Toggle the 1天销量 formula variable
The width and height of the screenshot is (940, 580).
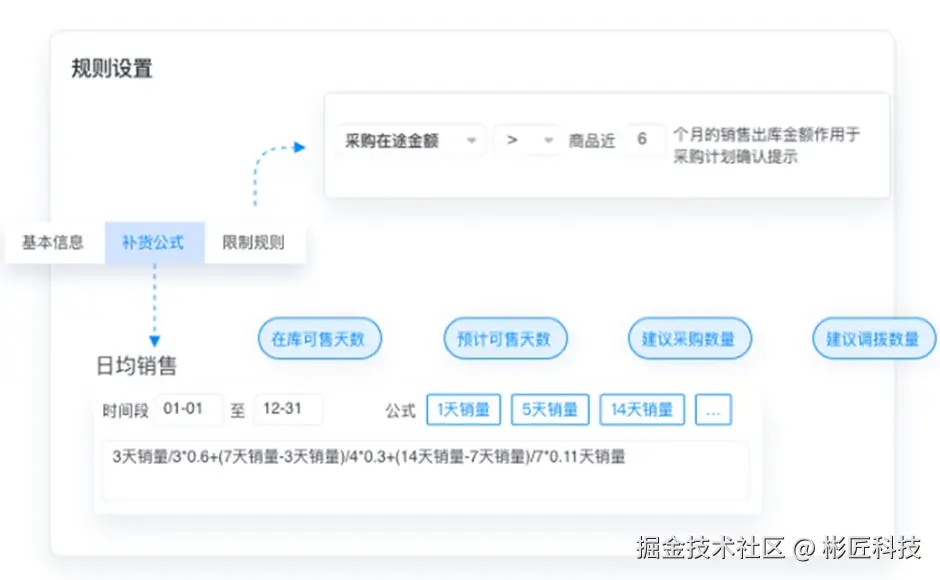[463, 409]
